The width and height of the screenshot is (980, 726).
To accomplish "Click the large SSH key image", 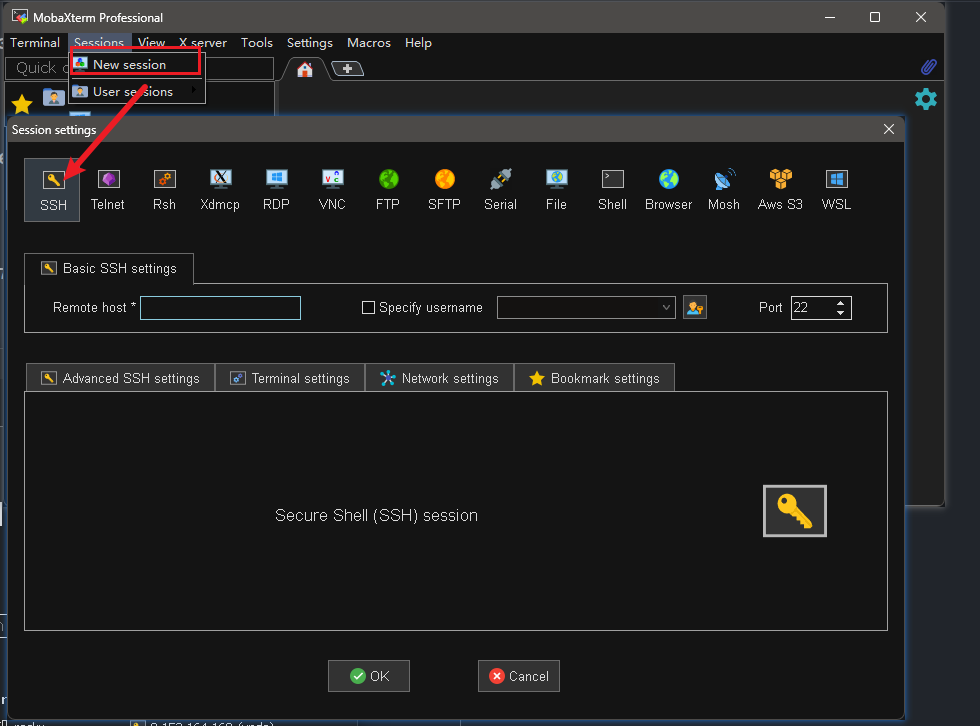I will coord(794,511).
